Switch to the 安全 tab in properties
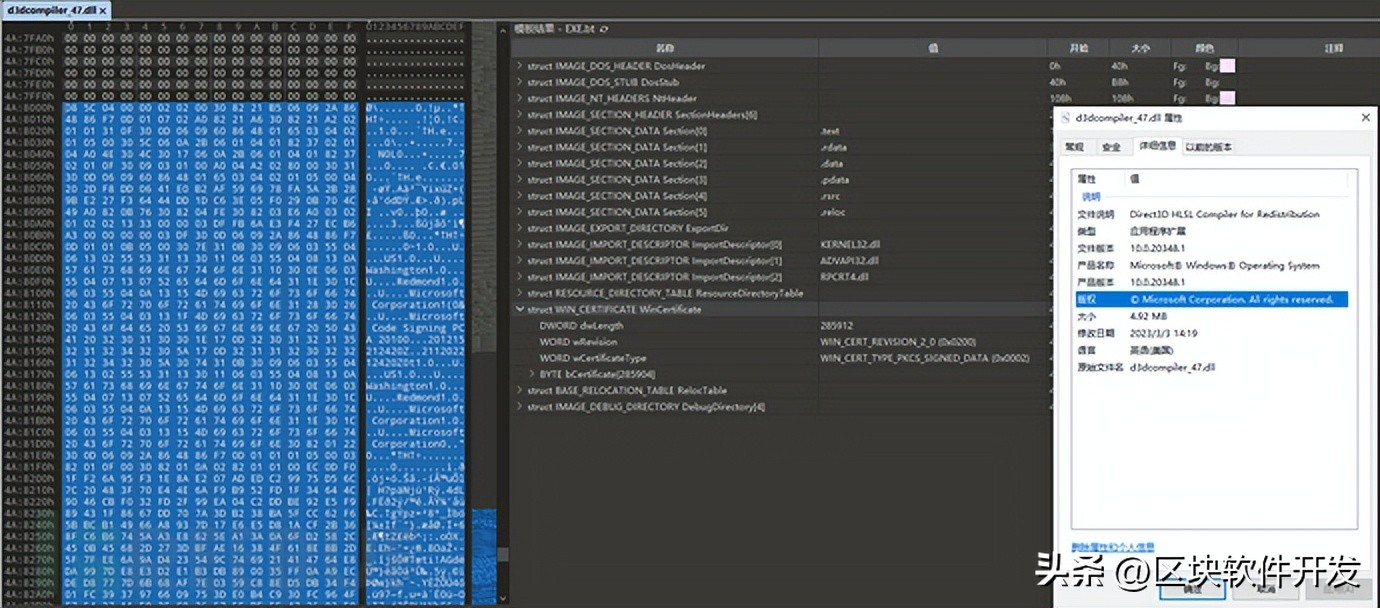This screenshot has width=1380, height=608. 1111,147
